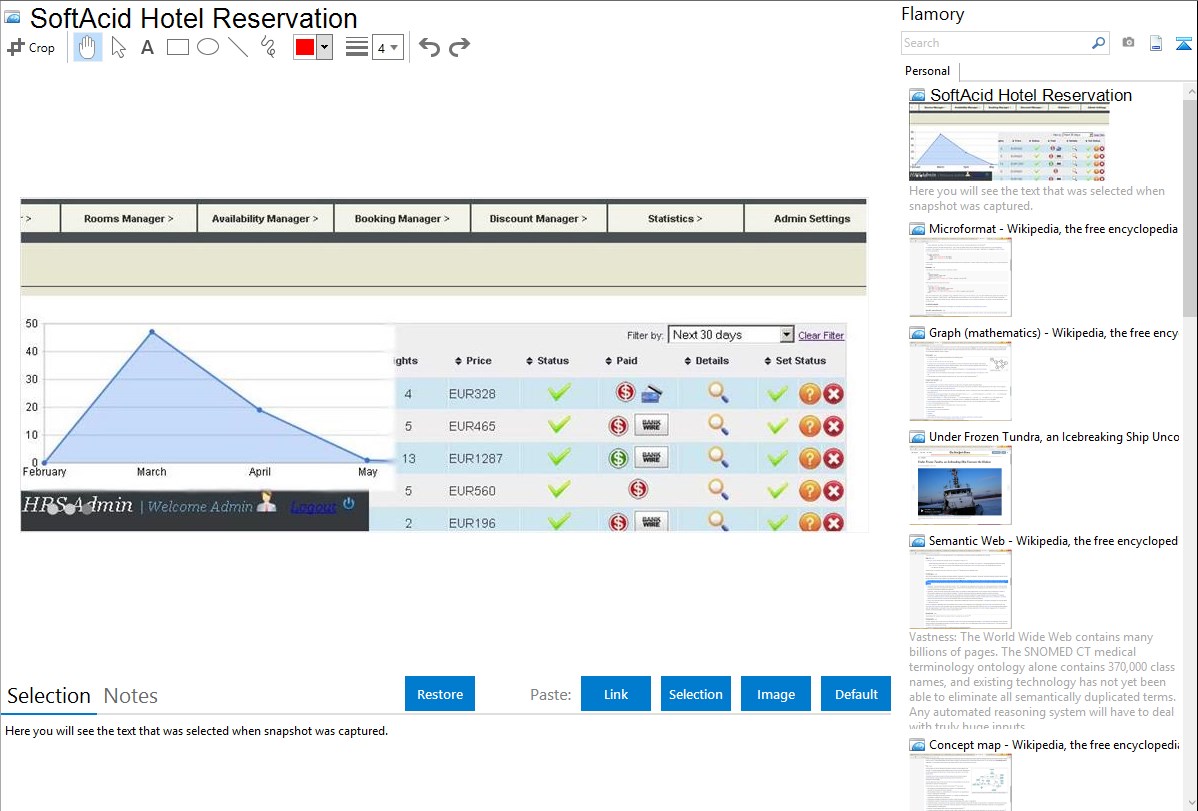Screen dimensions: 1198x811
Task: Select Concept map snapshot title
Action: tap(1053, 744)
